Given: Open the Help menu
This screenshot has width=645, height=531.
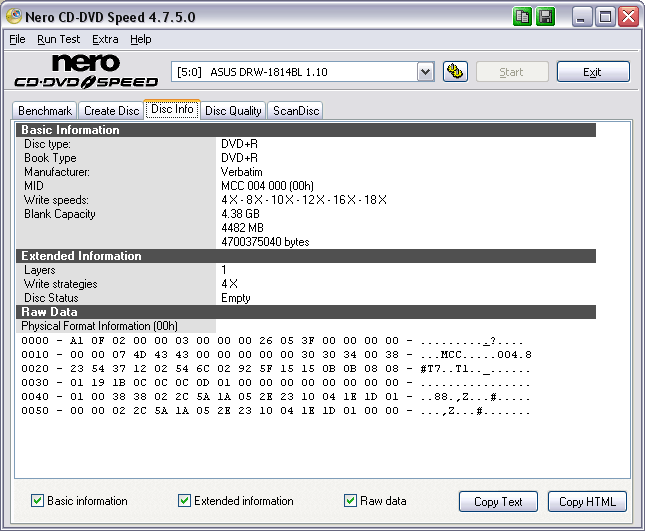Looking at the screenshot, I should 141,39.
